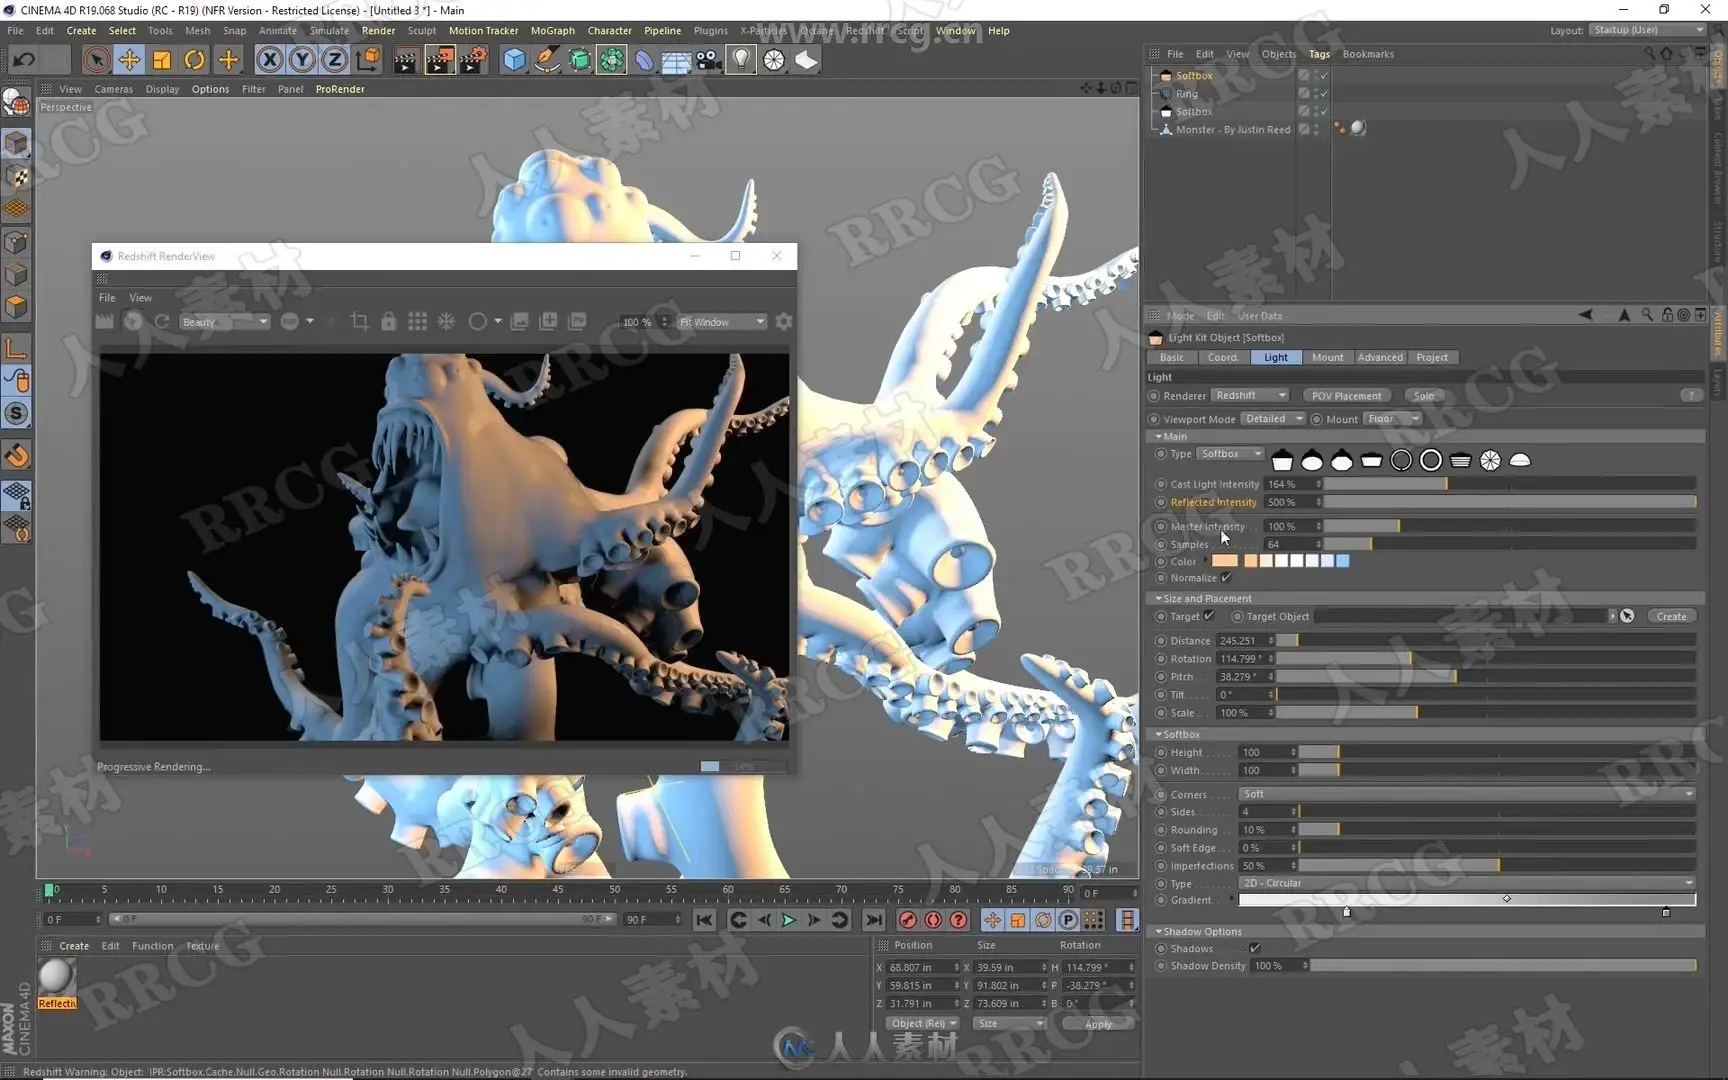
Task: Open the gradient Type 2D - Circular dropdown
Action: coord(1467,883)
